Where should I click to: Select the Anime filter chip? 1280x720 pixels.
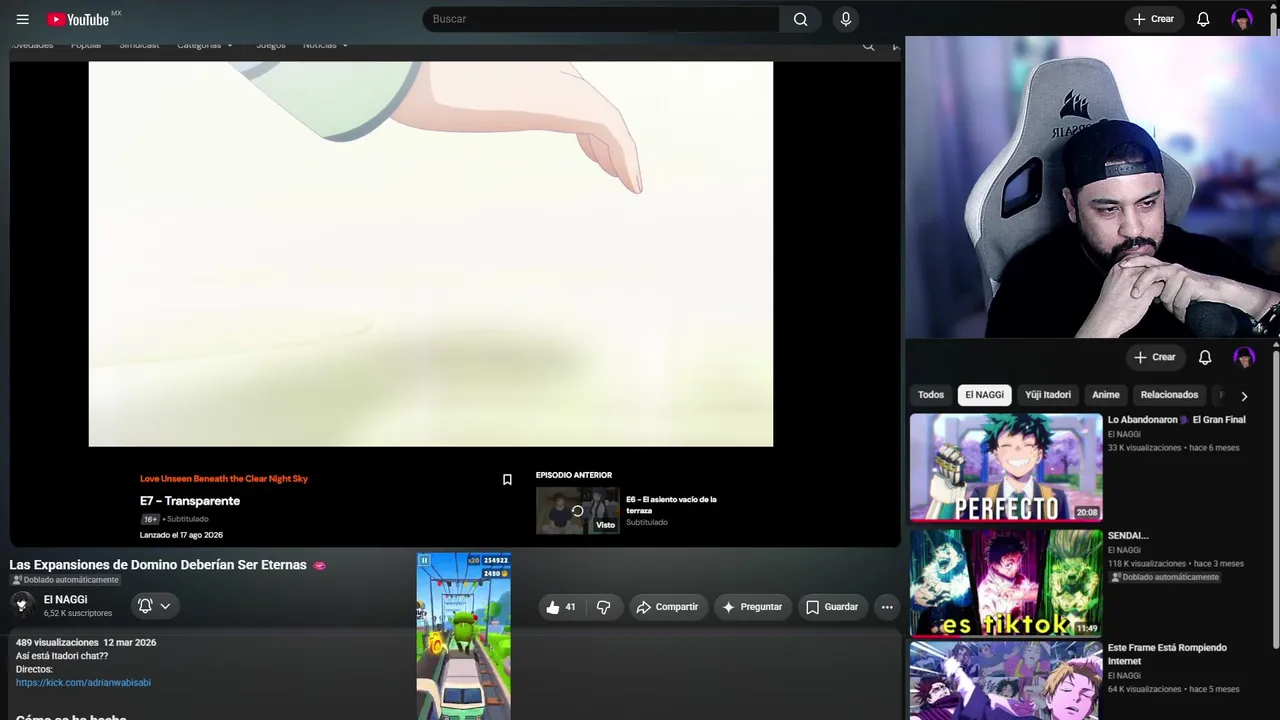coord(1105,395)
